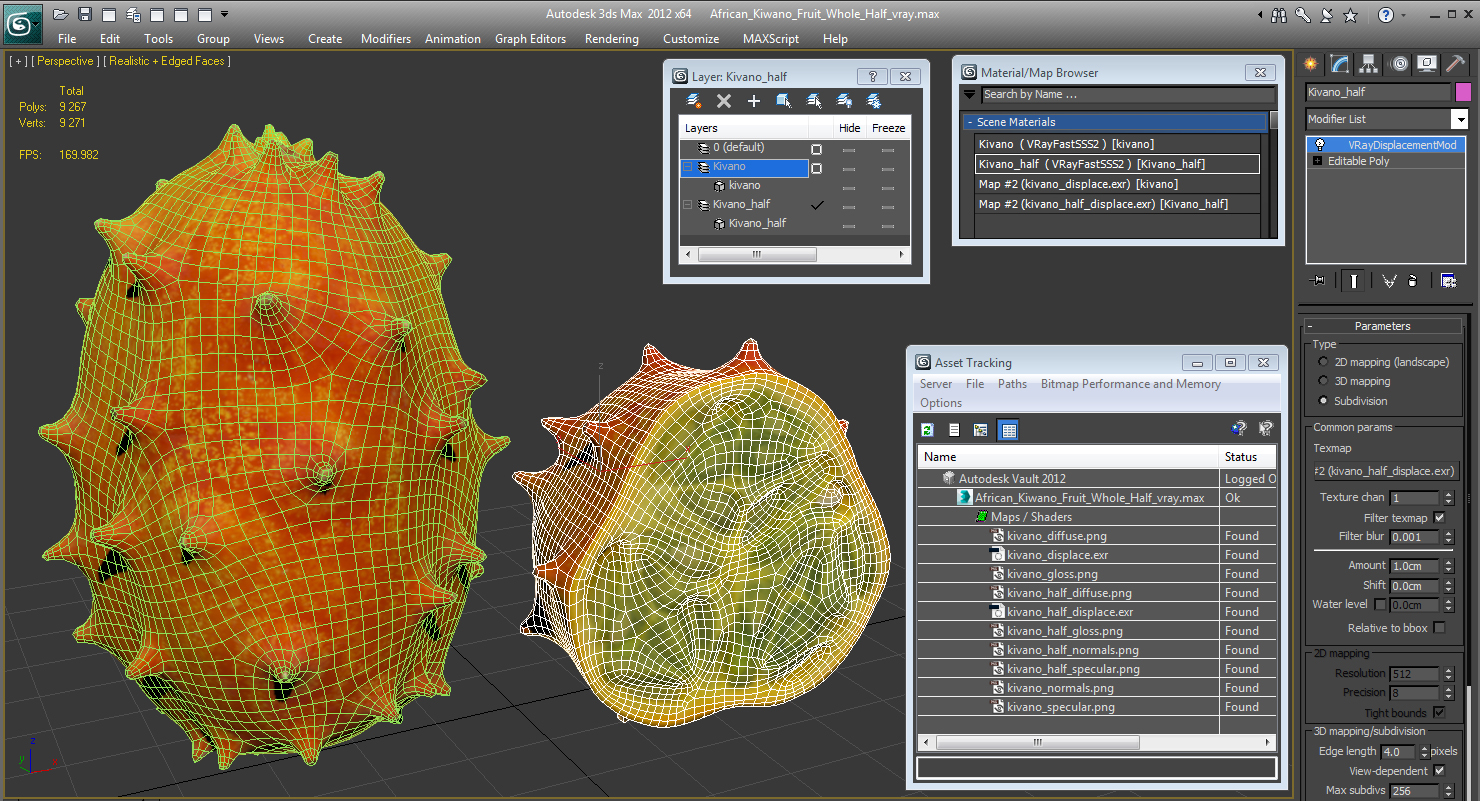1480x801 pixels.
Task: Click the lightbulb icon of VRayDisplacementMod
Action: [1320, 145]
